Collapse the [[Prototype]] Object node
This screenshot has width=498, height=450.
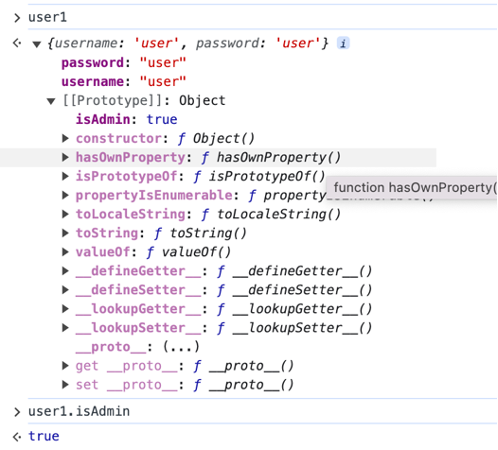(51, 101)
